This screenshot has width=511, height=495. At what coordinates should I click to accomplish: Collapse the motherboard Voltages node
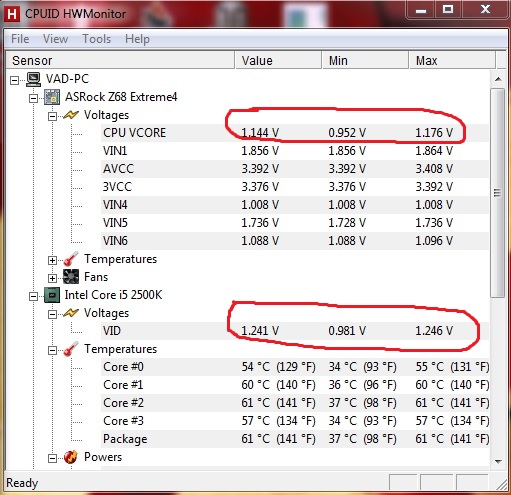coord(52,116)
